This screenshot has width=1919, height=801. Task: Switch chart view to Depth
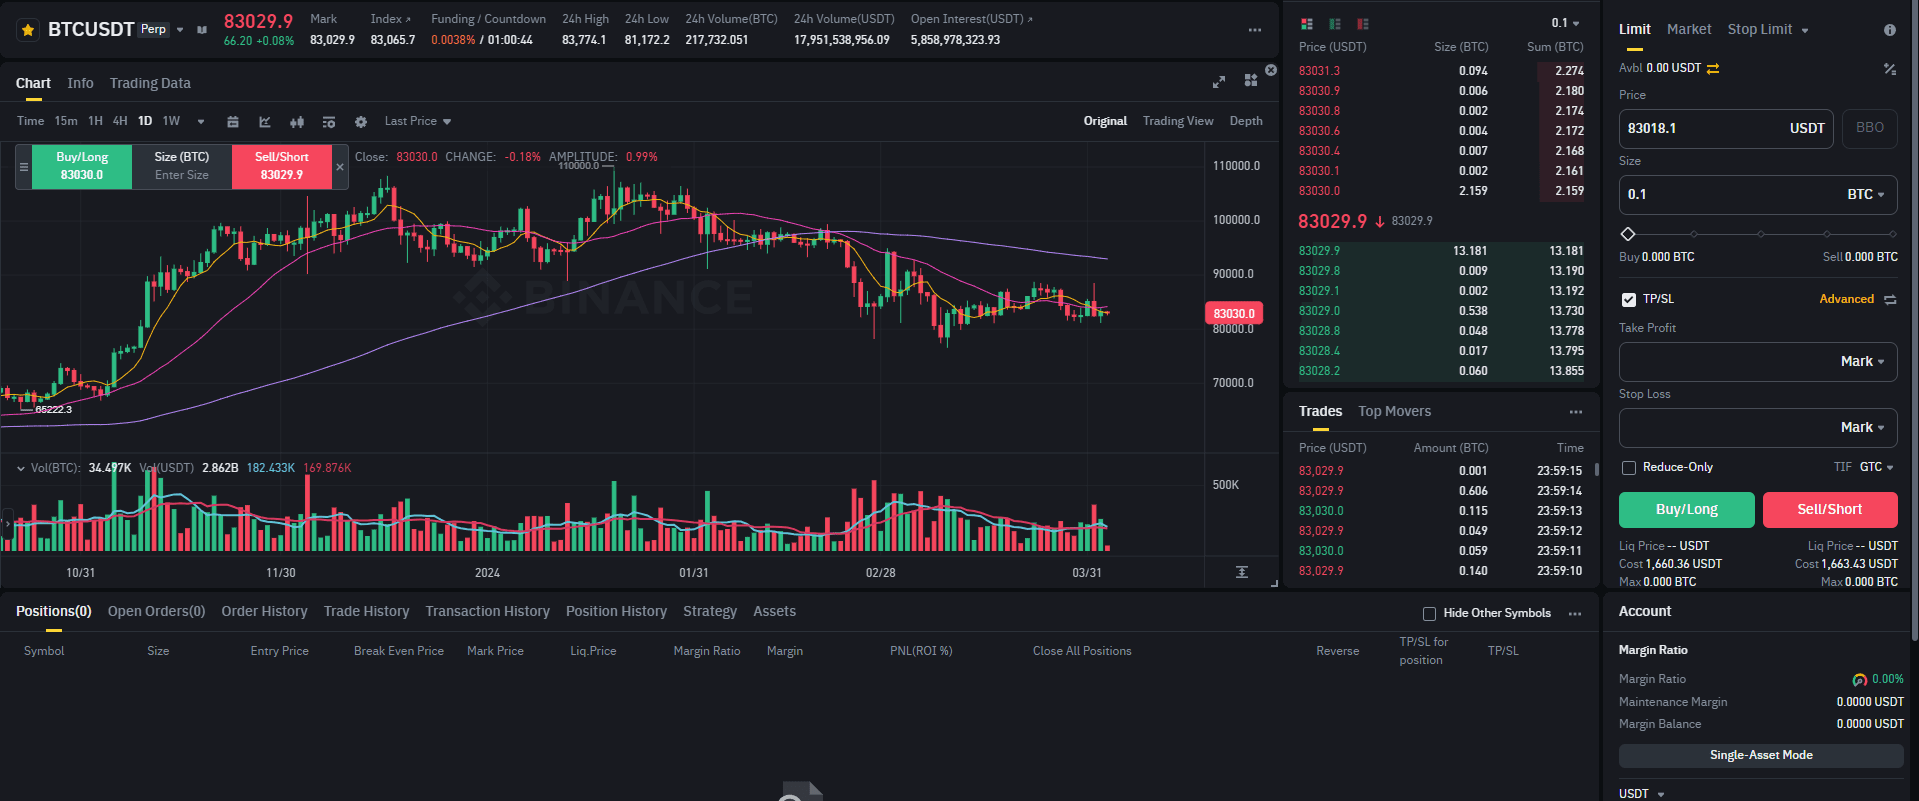click(1246, 121)
